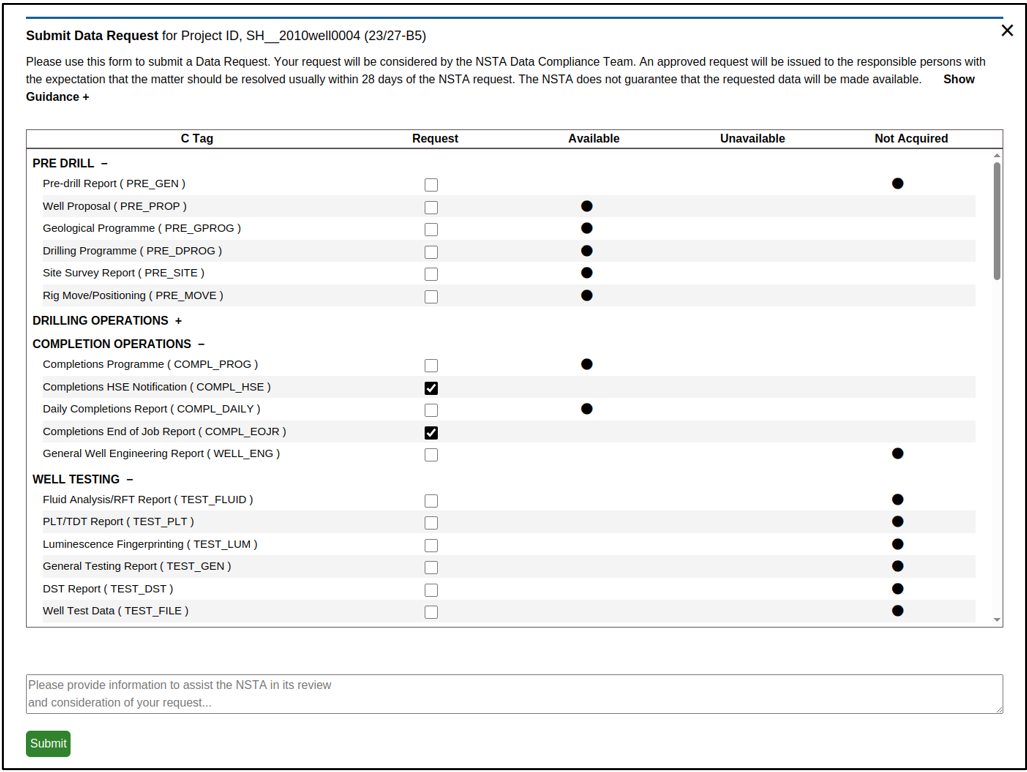Show Guidance for the data request
Image resolution: width=1027 pixels, height=772 pixels.
(57, 97)
